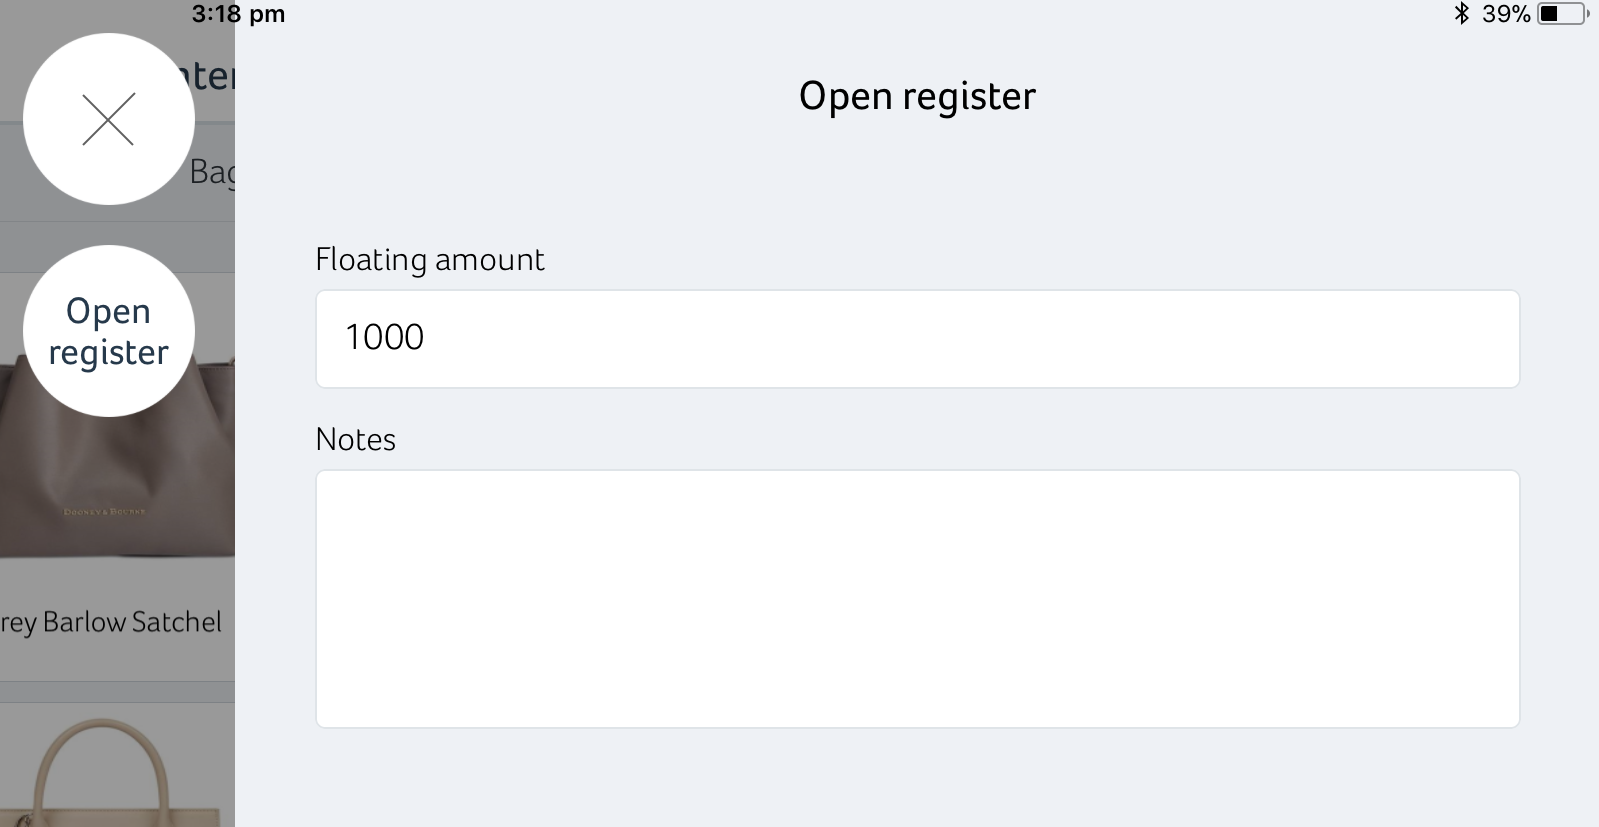Tap the round Open register button
Image resolution: width=1599 pixels, height=827 pixels.
[x=108, y=331]
